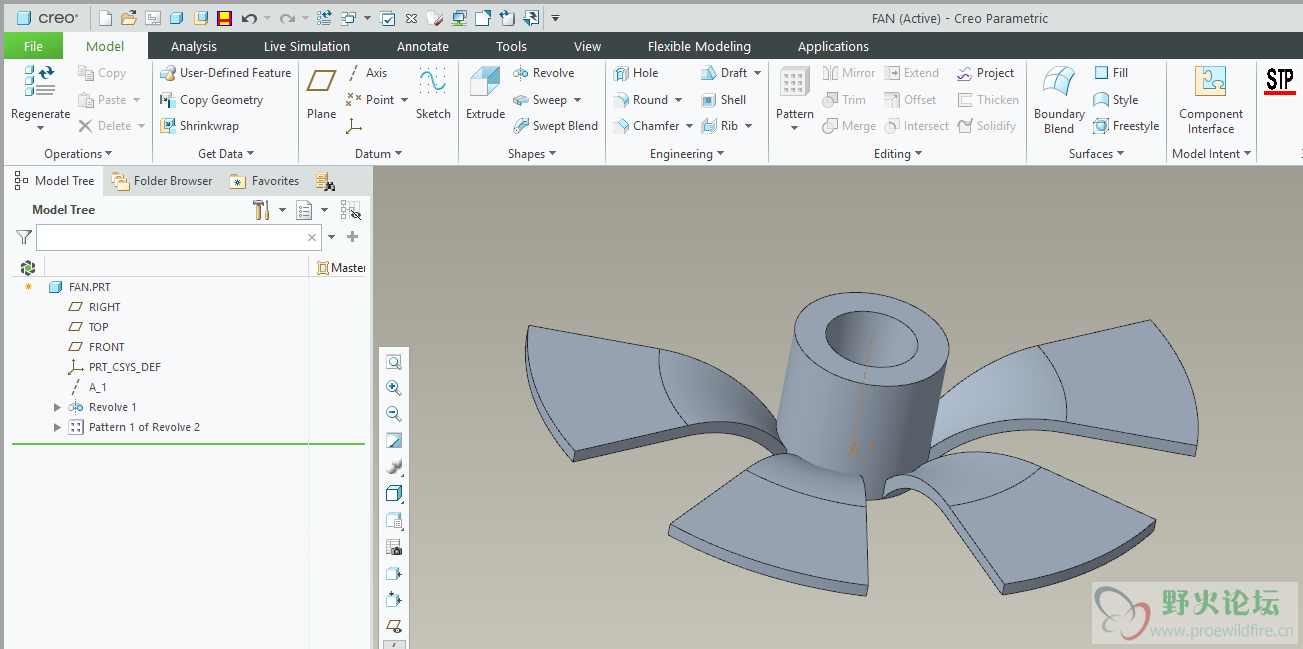Screen dimensions: 1303x649
Task: Start a new Sketch
Action: point(433,93)
